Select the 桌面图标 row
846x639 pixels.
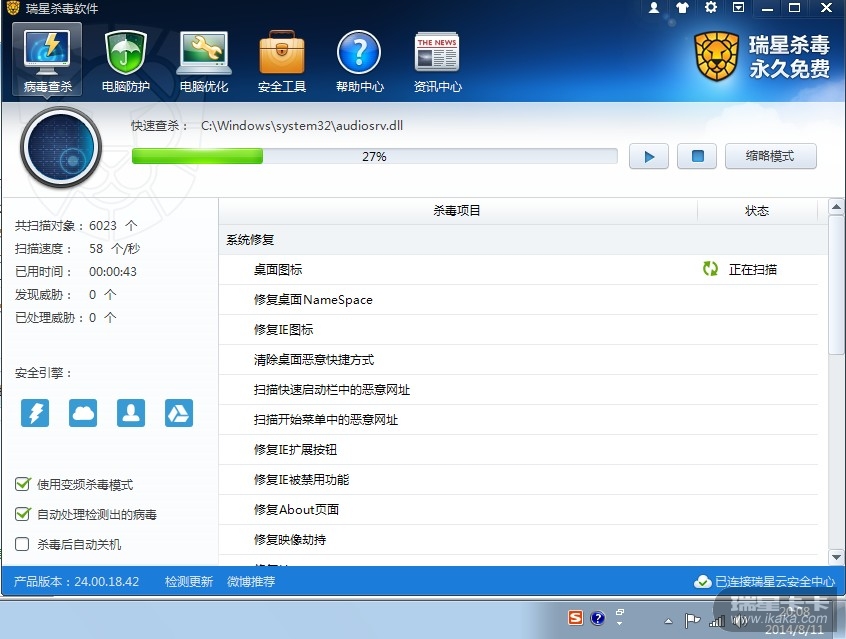point(518,269)
